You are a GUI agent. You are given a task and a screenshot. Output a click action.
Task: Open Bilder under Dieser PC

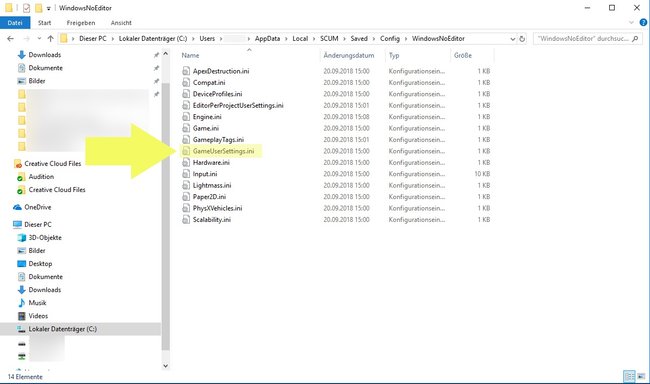tap(36, 250)
